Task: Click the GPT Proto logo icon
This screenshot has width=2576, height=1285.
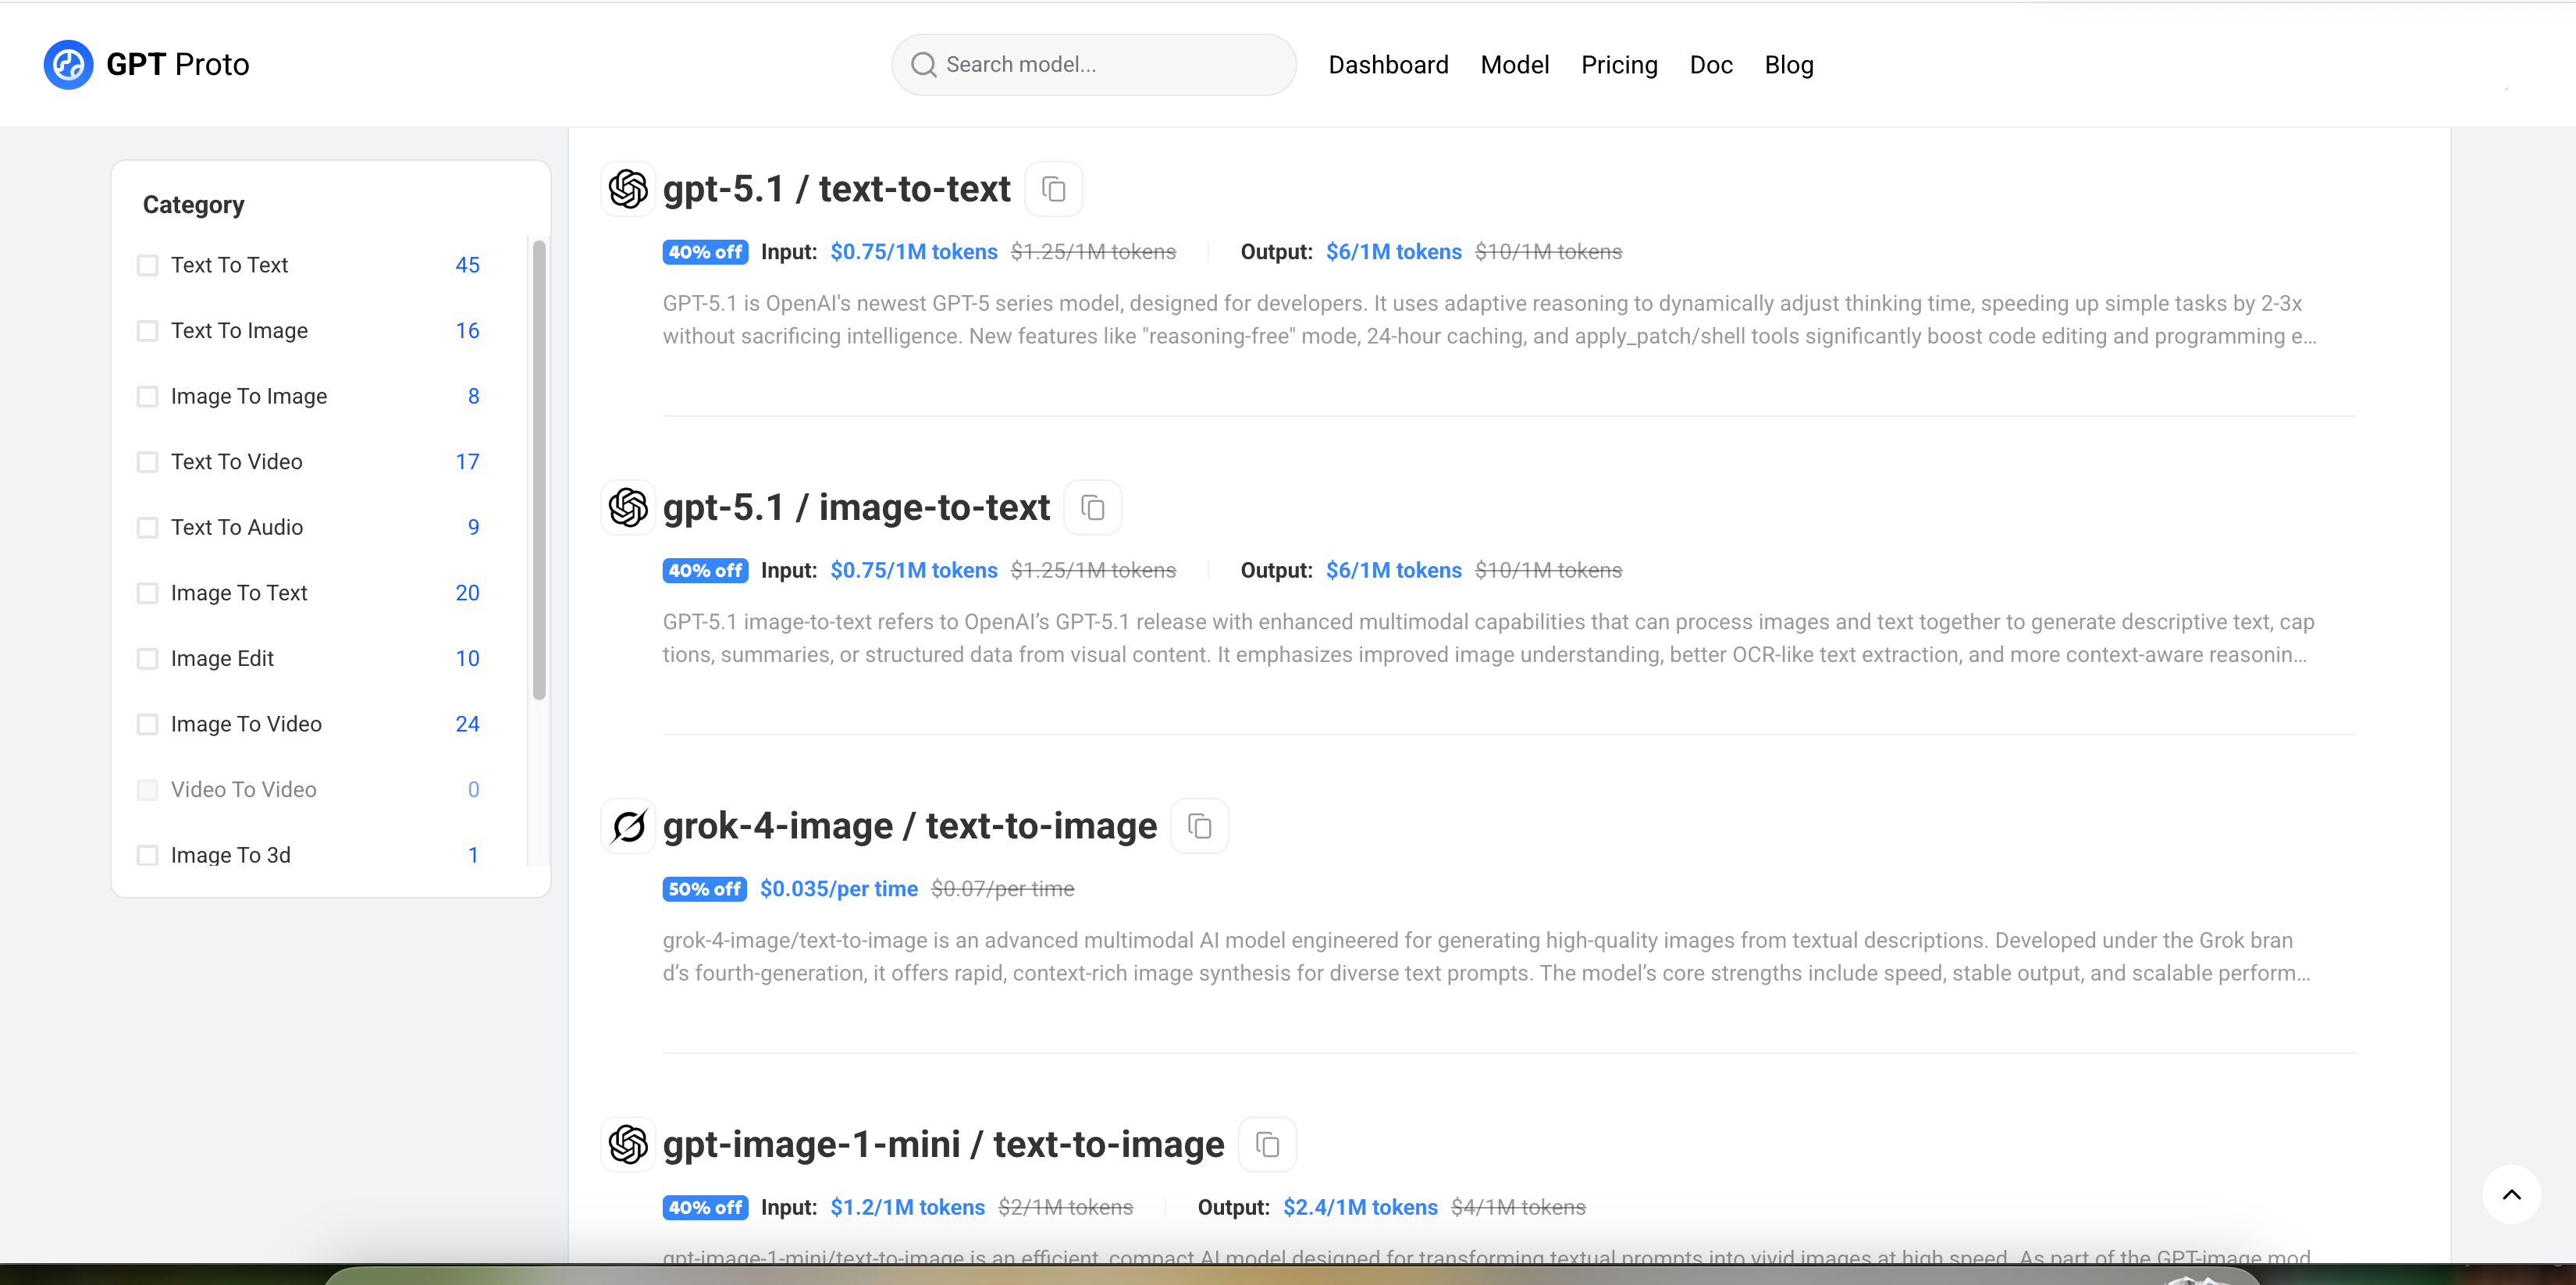Action: coord(68,65)
